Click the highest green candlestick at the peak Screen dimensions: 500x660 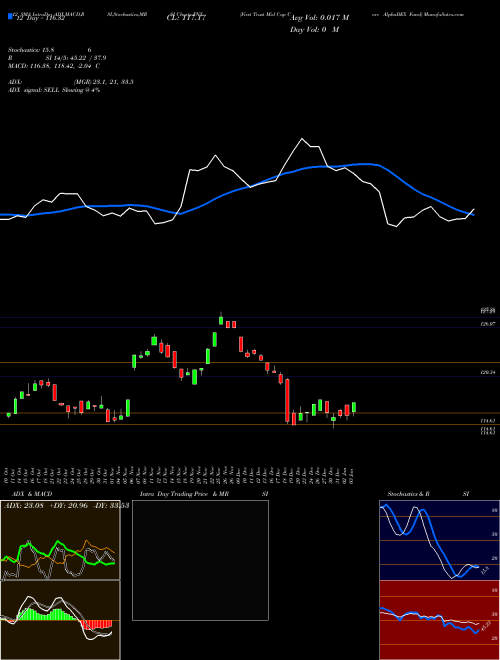coord(221,320)
